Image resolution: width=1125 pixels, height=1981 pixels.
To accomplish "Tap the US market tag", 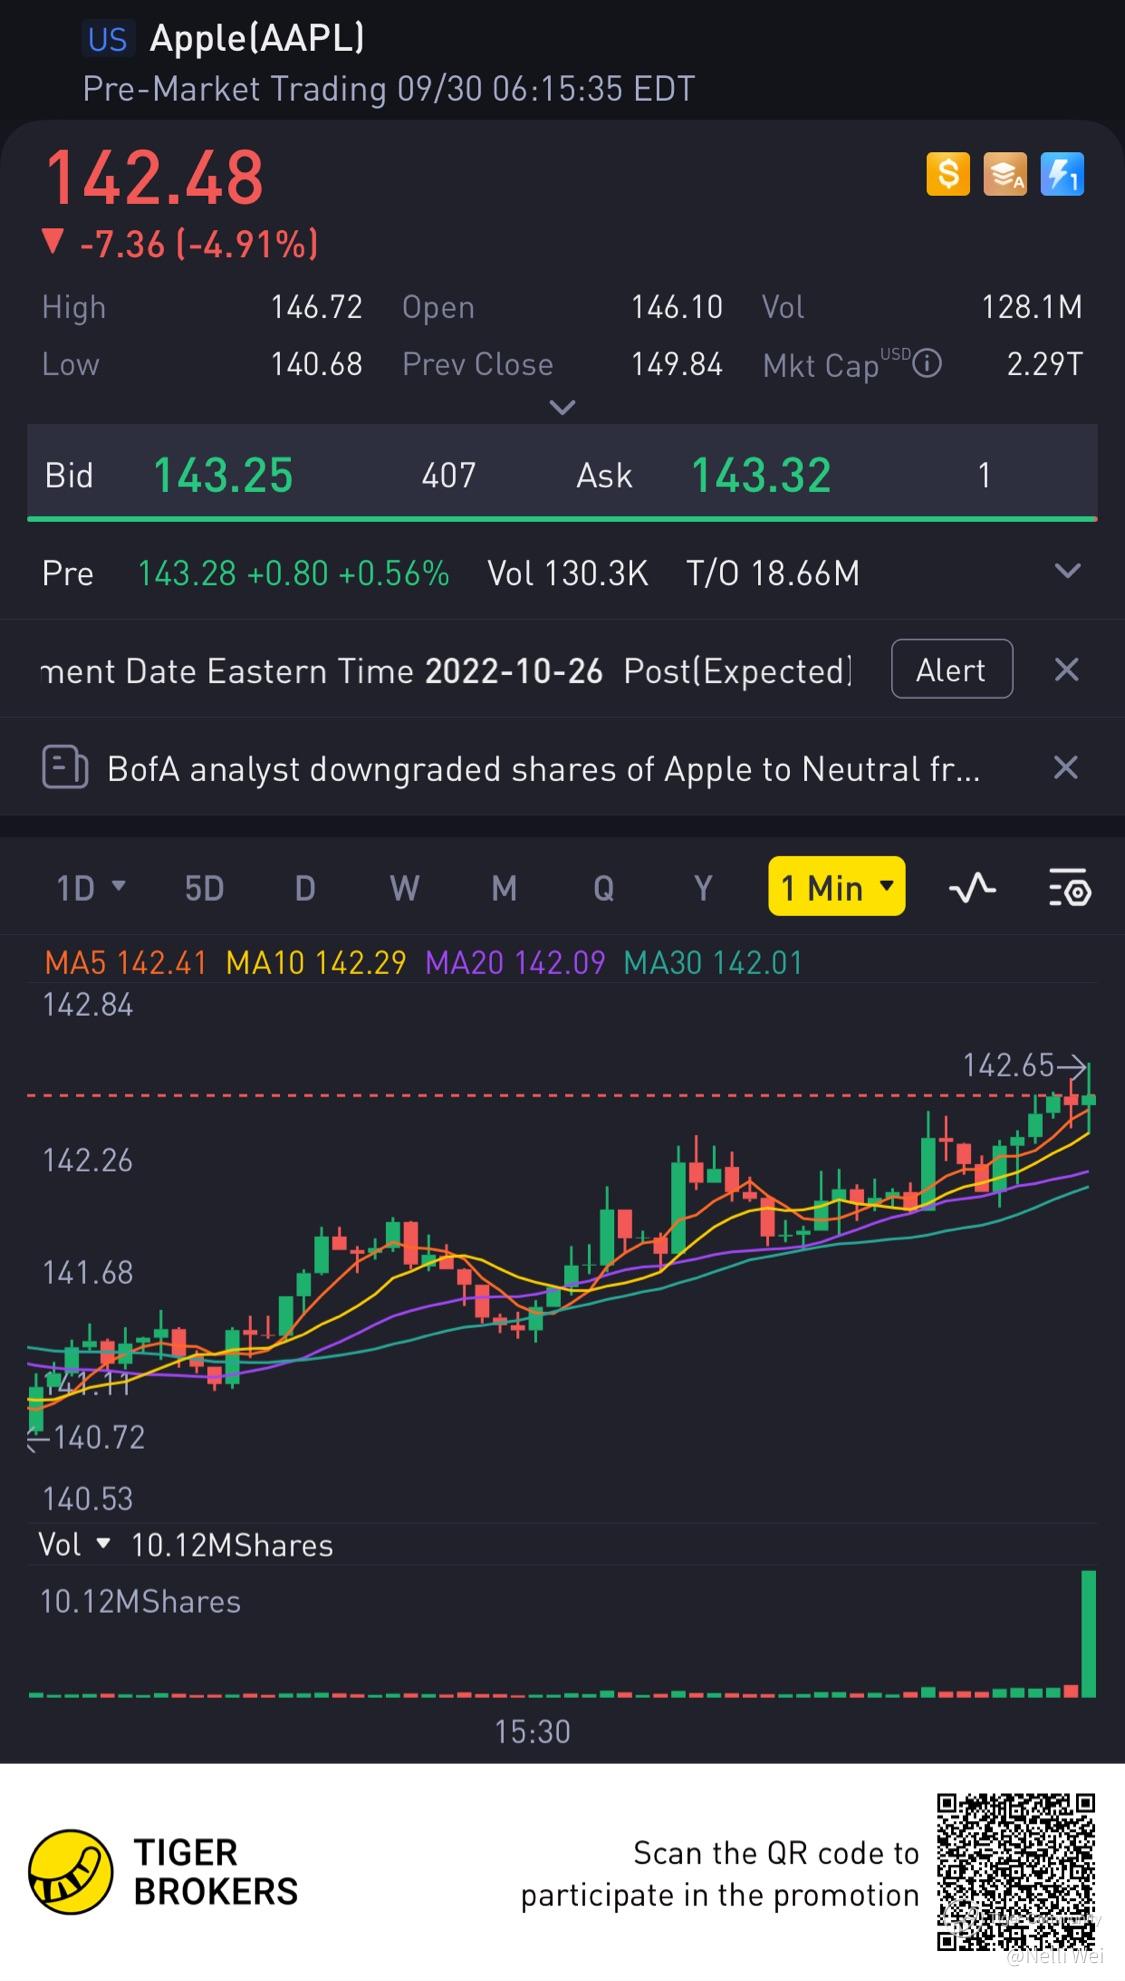I will pyautogui.click(x=107, y=39).
